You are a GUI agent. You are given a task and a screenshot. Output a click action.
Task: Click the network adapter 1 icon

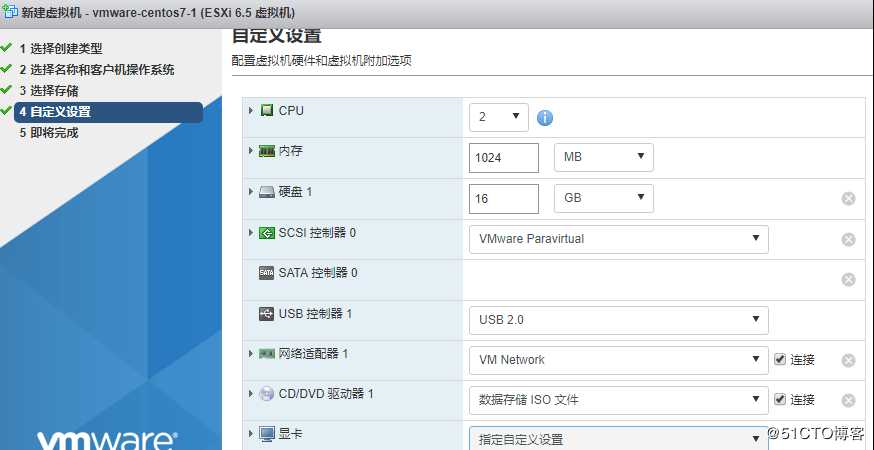(x=267, y=354)
